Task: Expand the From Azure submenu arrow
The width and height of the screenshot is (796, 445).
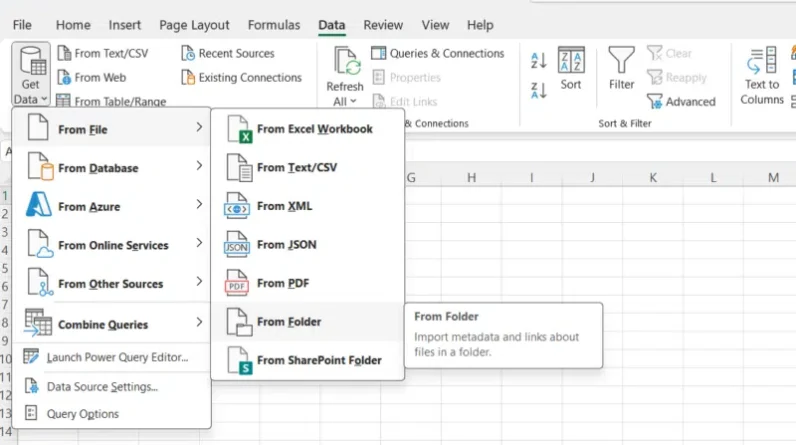Action: click(199, 204)
